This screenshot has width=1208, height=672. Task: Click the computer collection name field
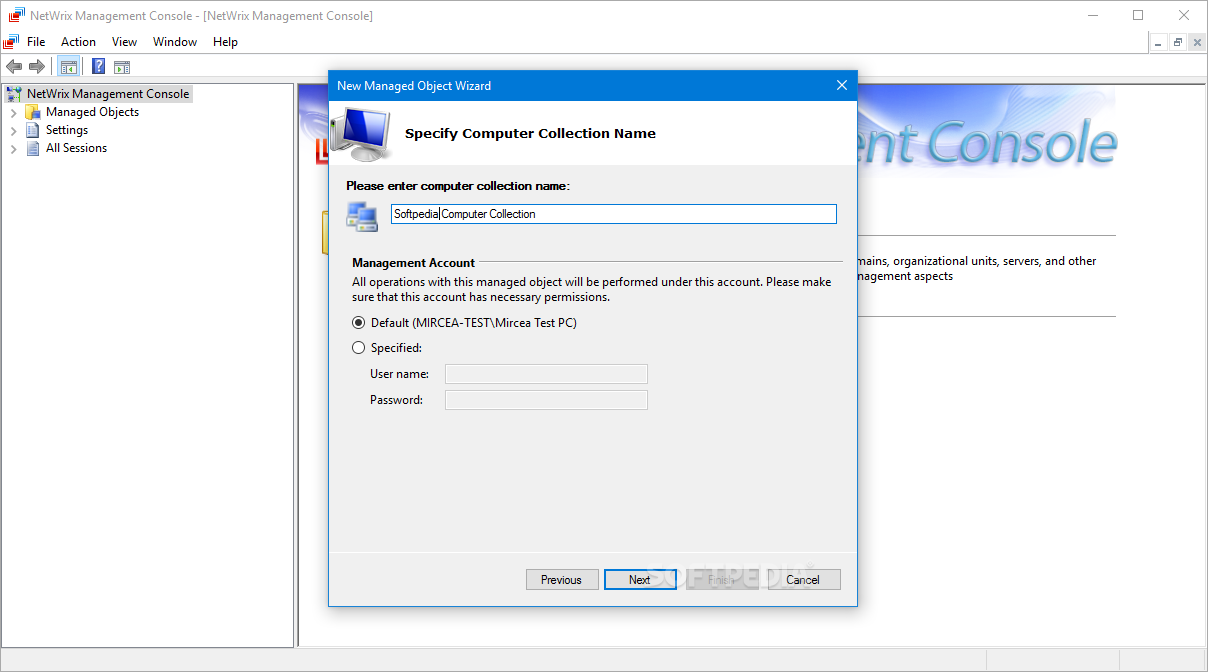(613, 214)
